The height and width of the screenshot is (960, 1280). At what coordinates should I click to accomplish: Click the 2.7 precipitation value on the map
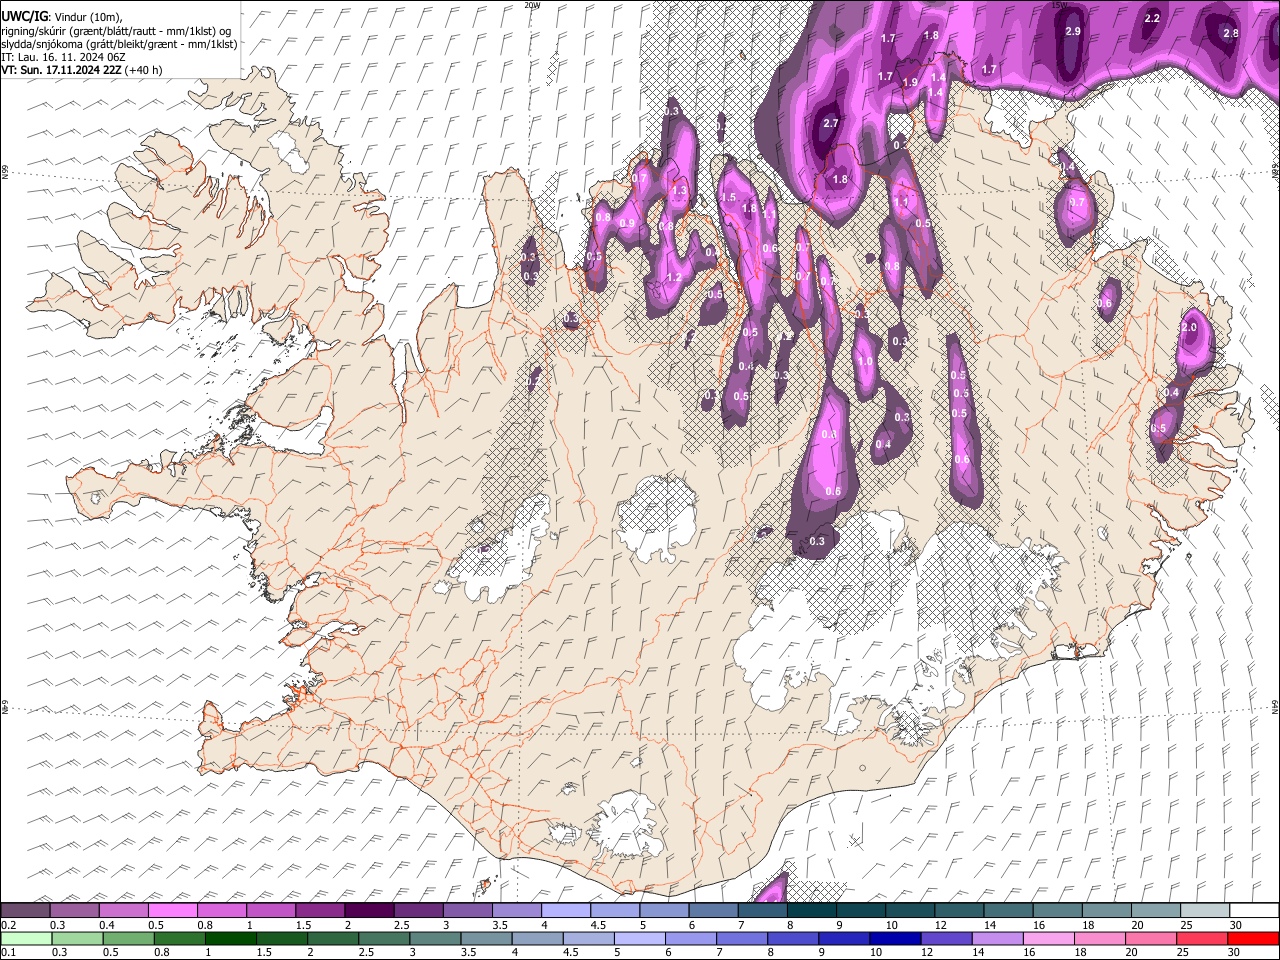[830, 123]
